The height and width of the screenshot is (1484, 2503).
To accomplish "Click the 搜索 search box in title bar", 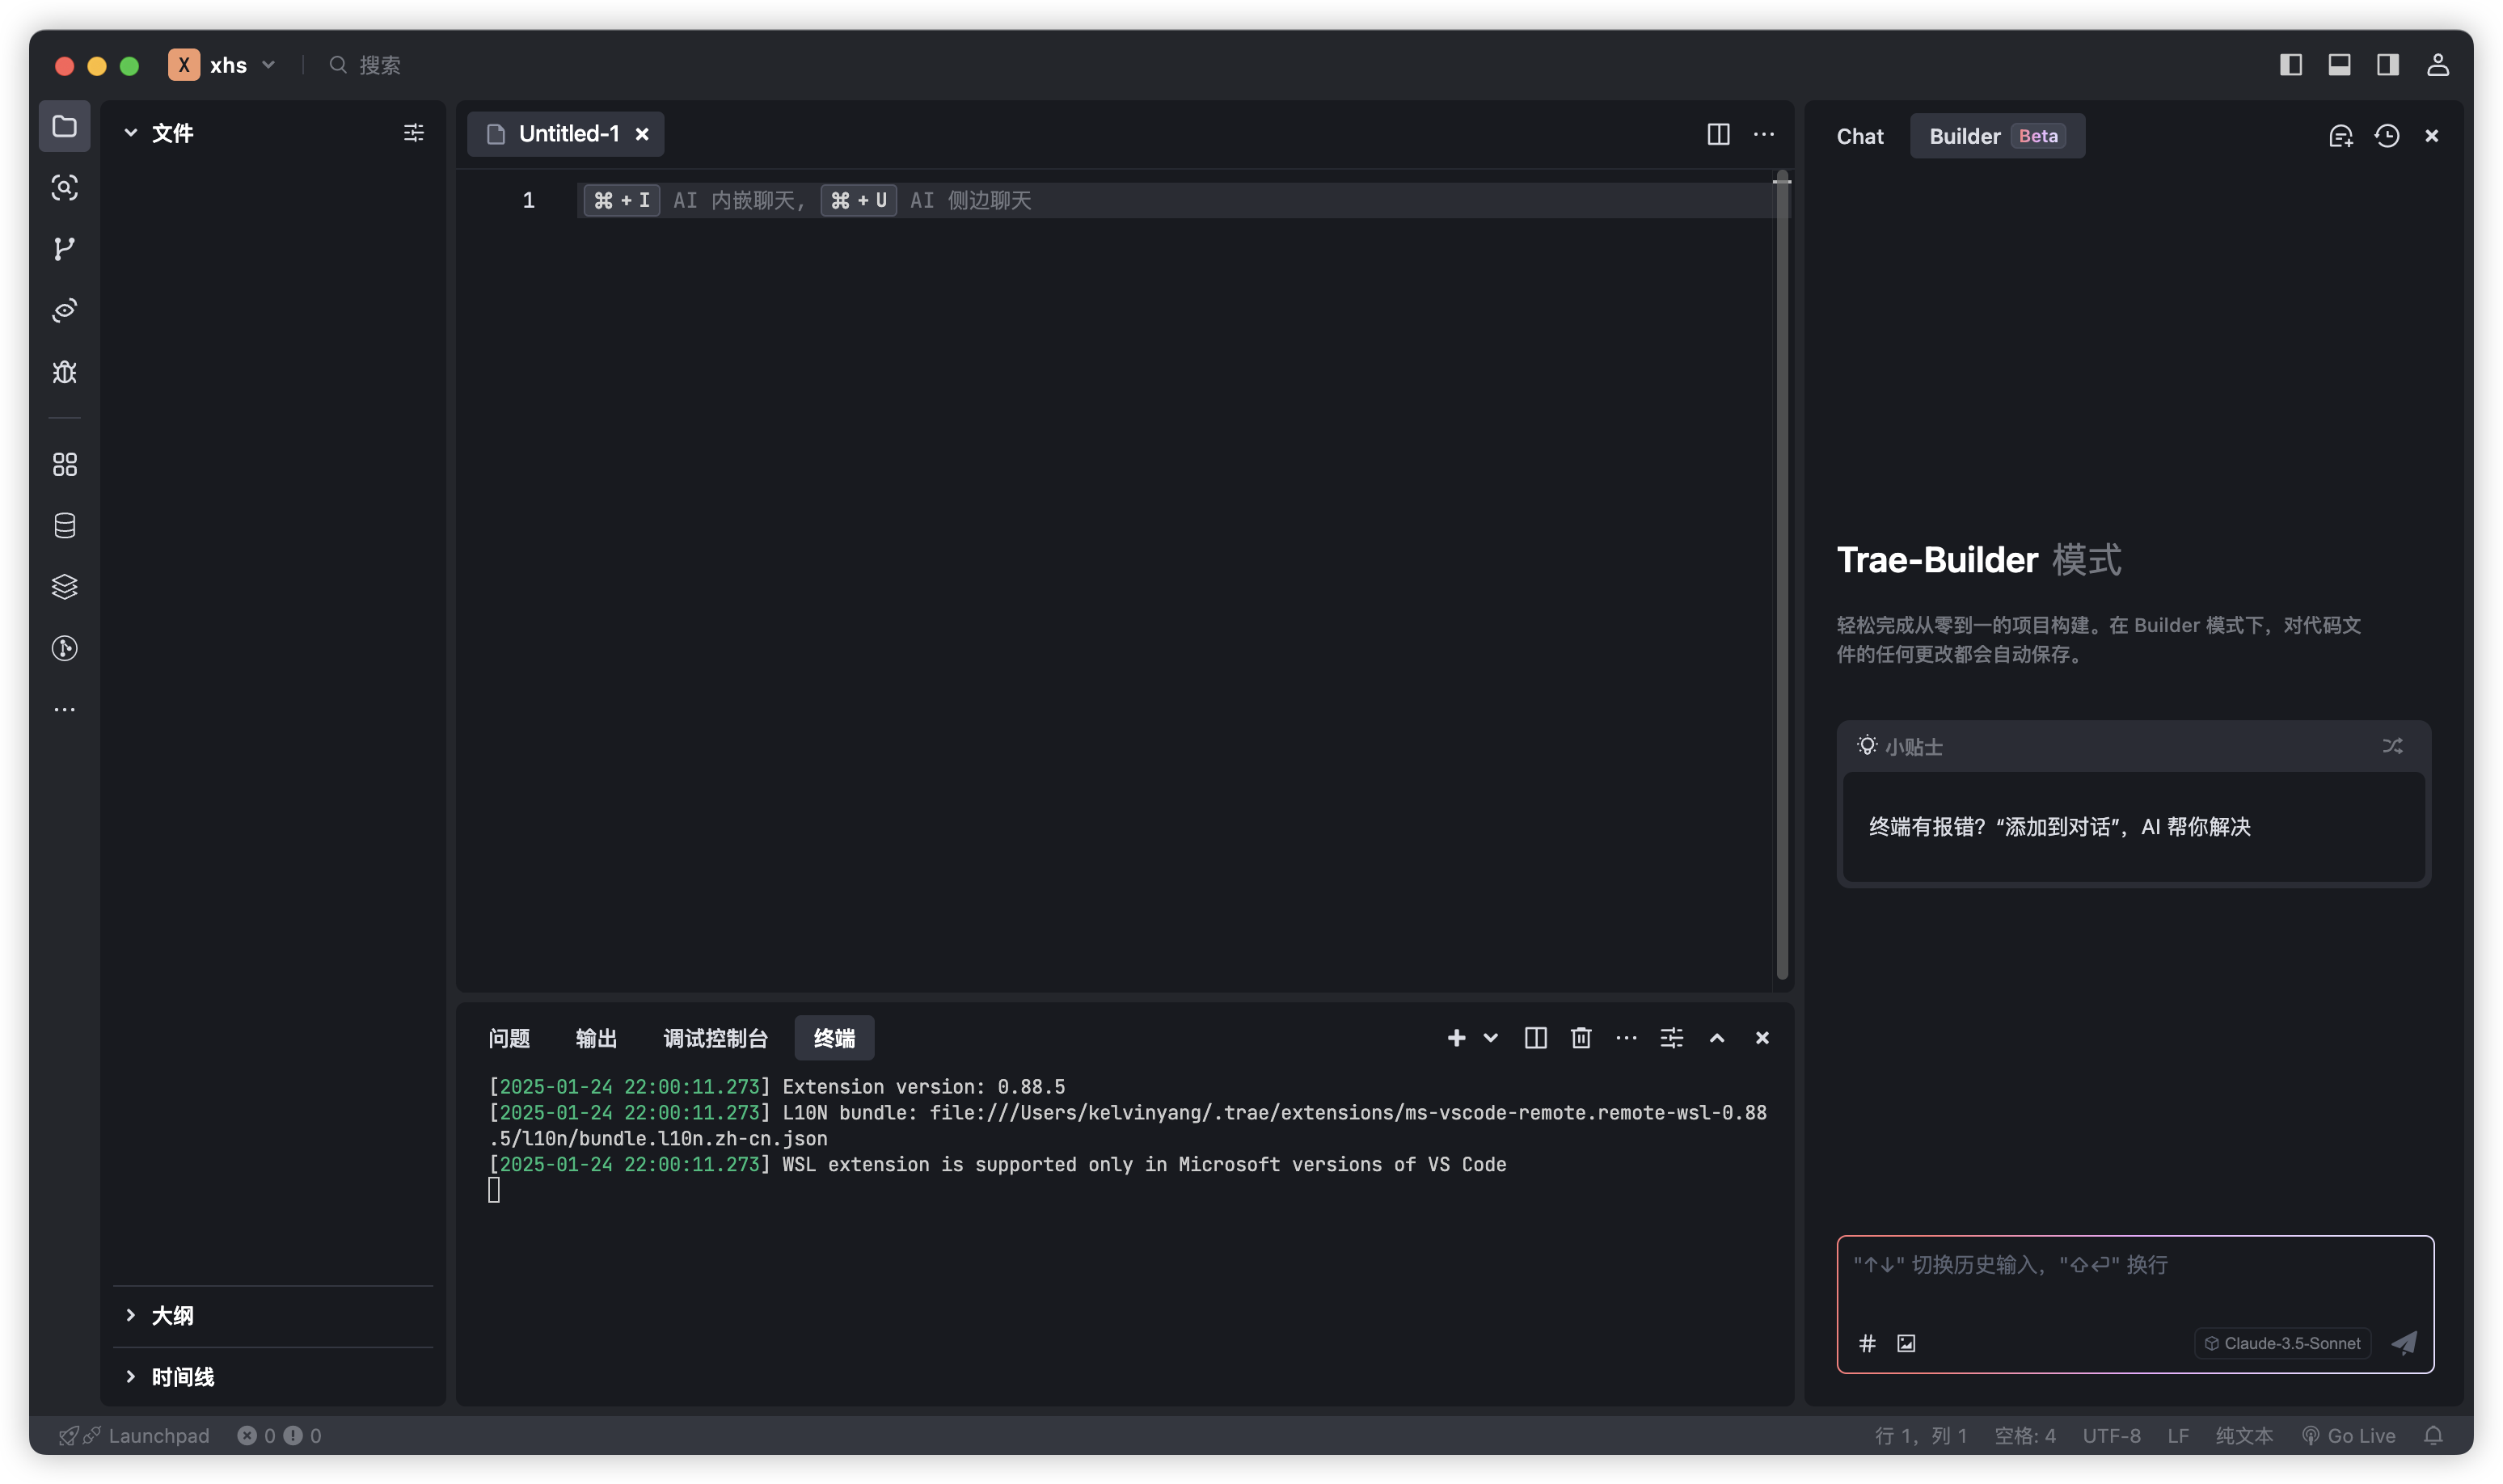I will 366,65.
